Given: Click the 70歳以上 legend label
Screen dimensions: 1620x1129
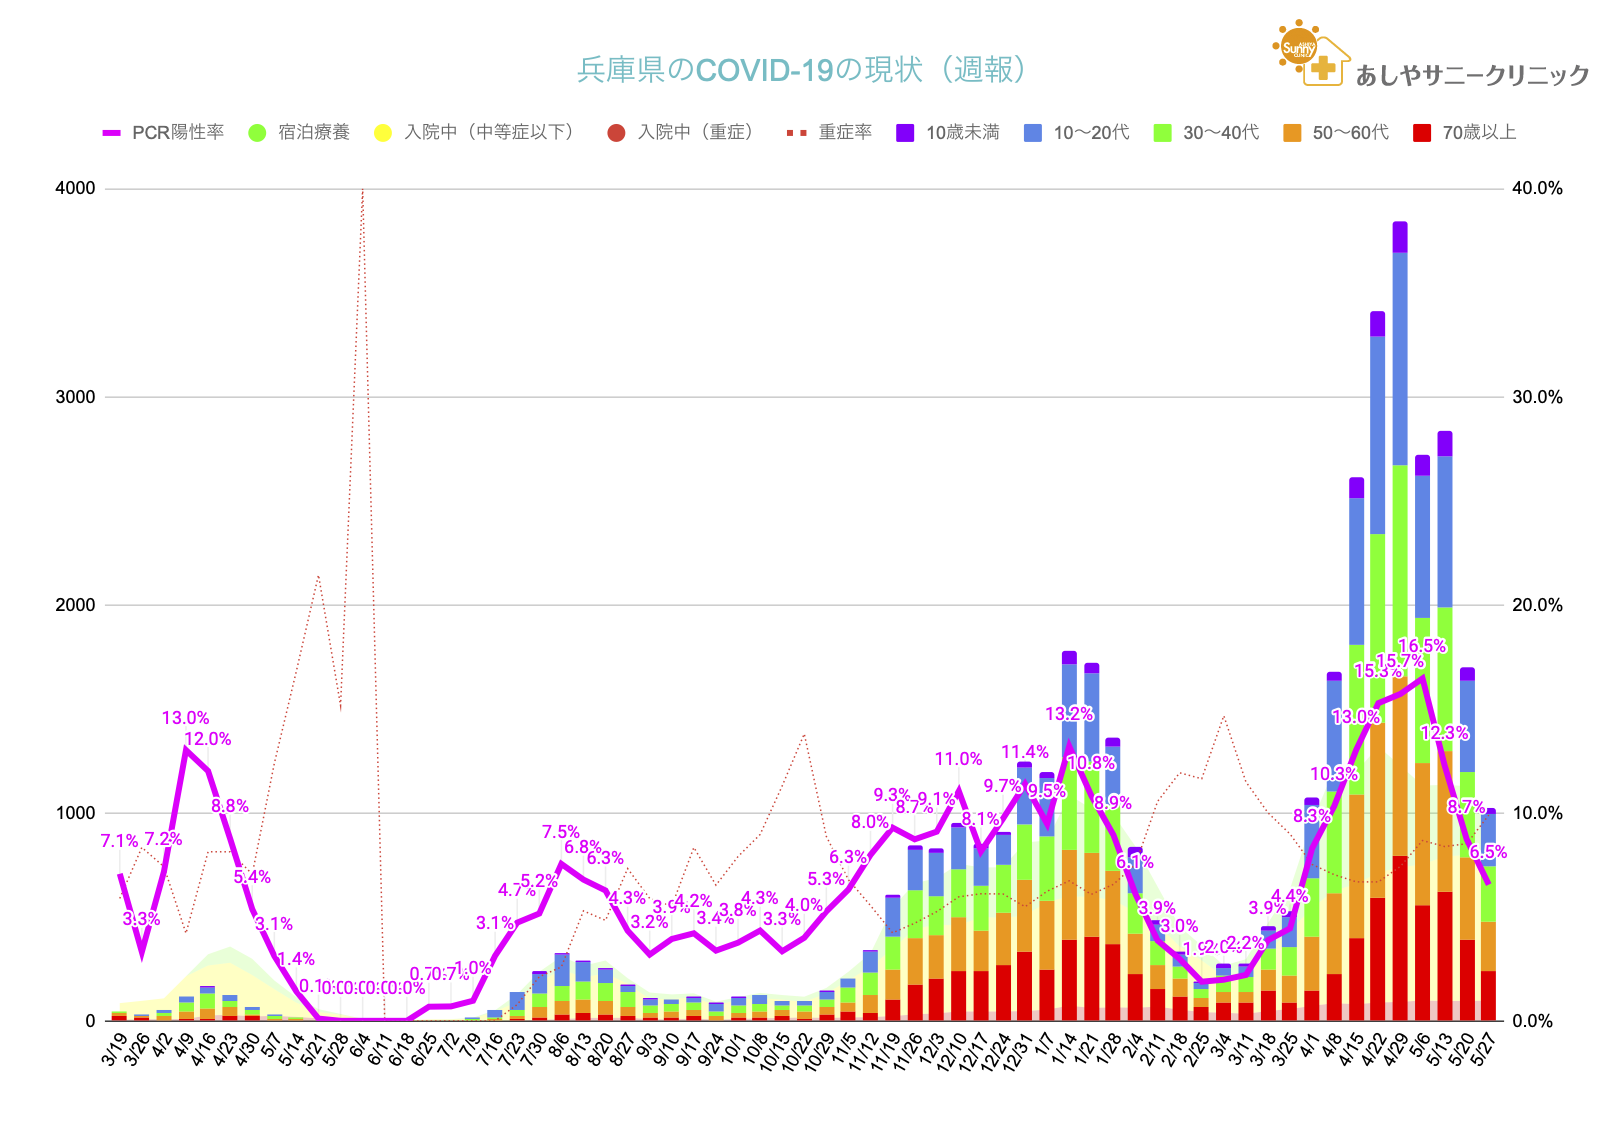Looking at the screenshot, I should (x=1478, y=133).
